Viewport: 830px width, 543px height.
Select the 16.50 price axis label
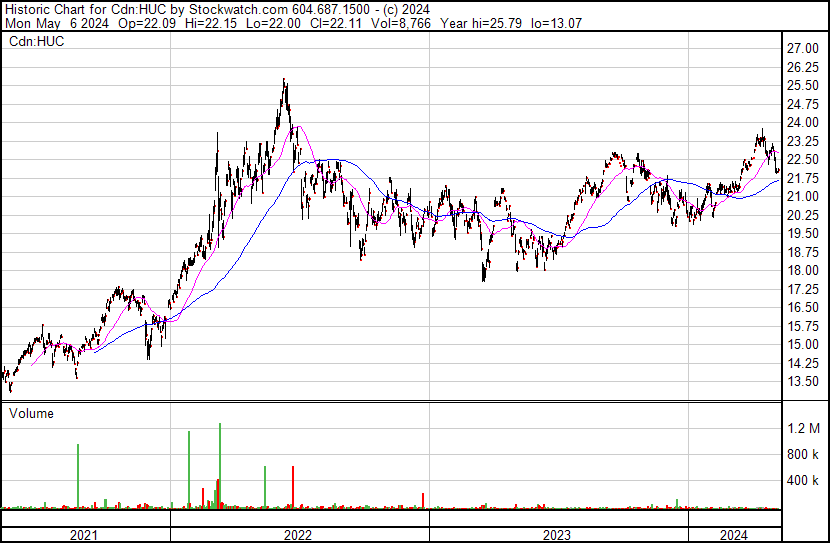(x=802, y=307)
